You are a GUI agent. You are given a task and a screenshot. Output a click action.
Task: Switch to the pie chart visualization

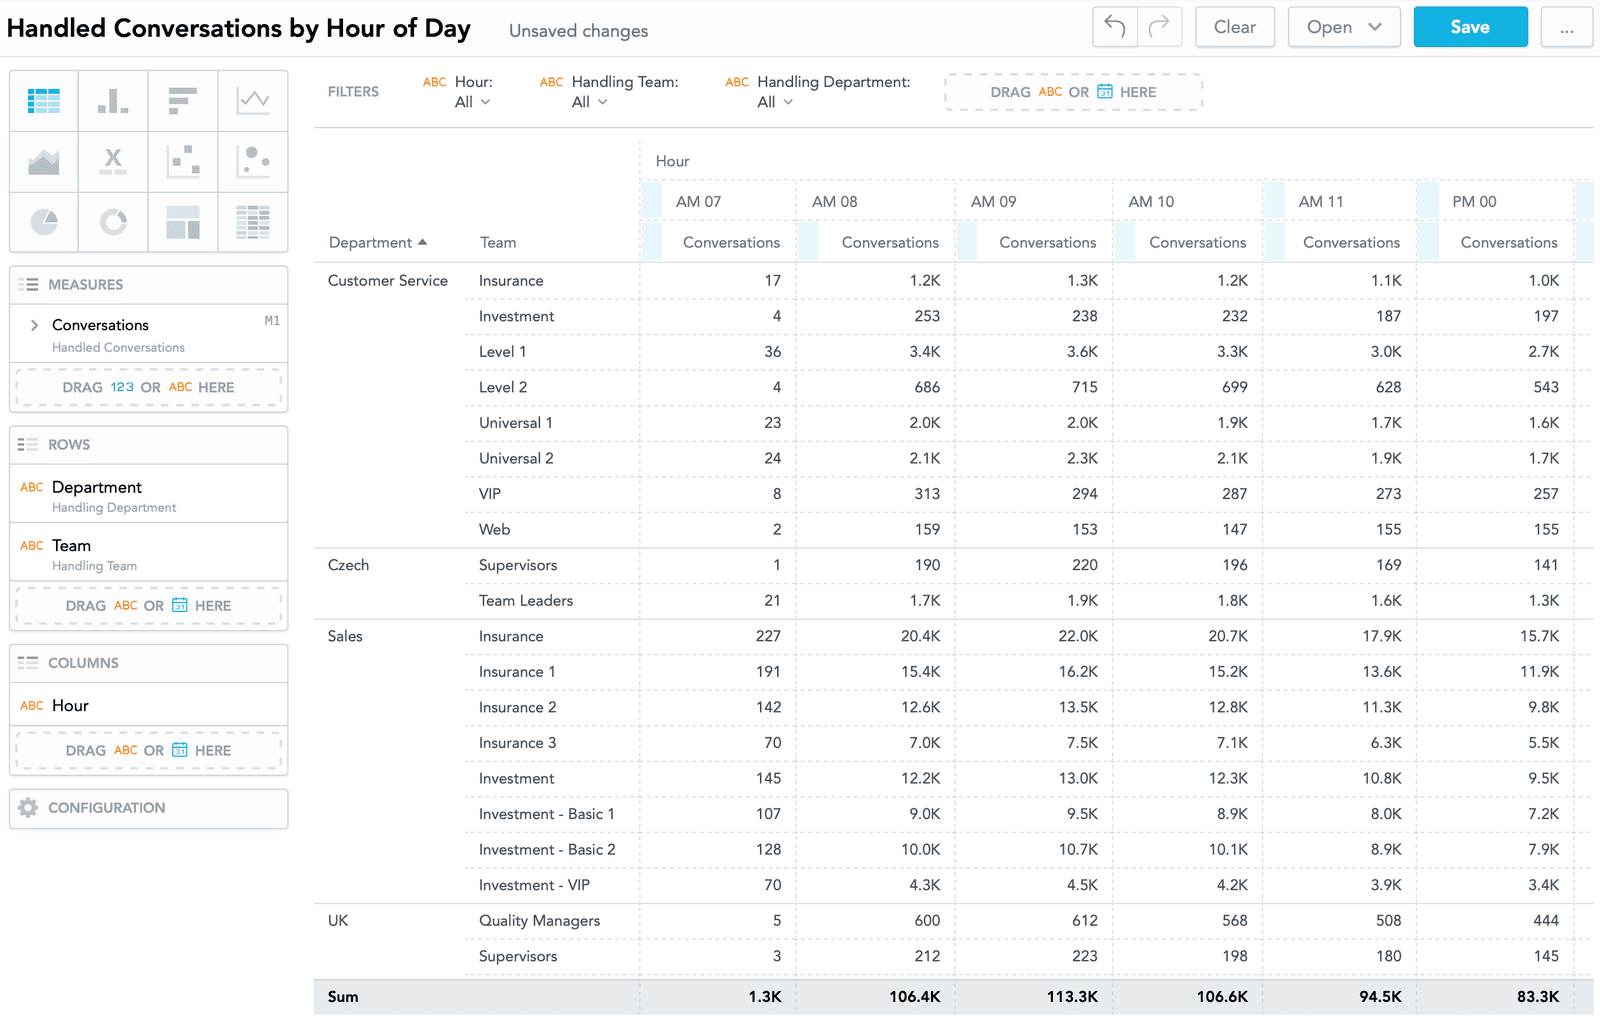[x=43, y=222]
